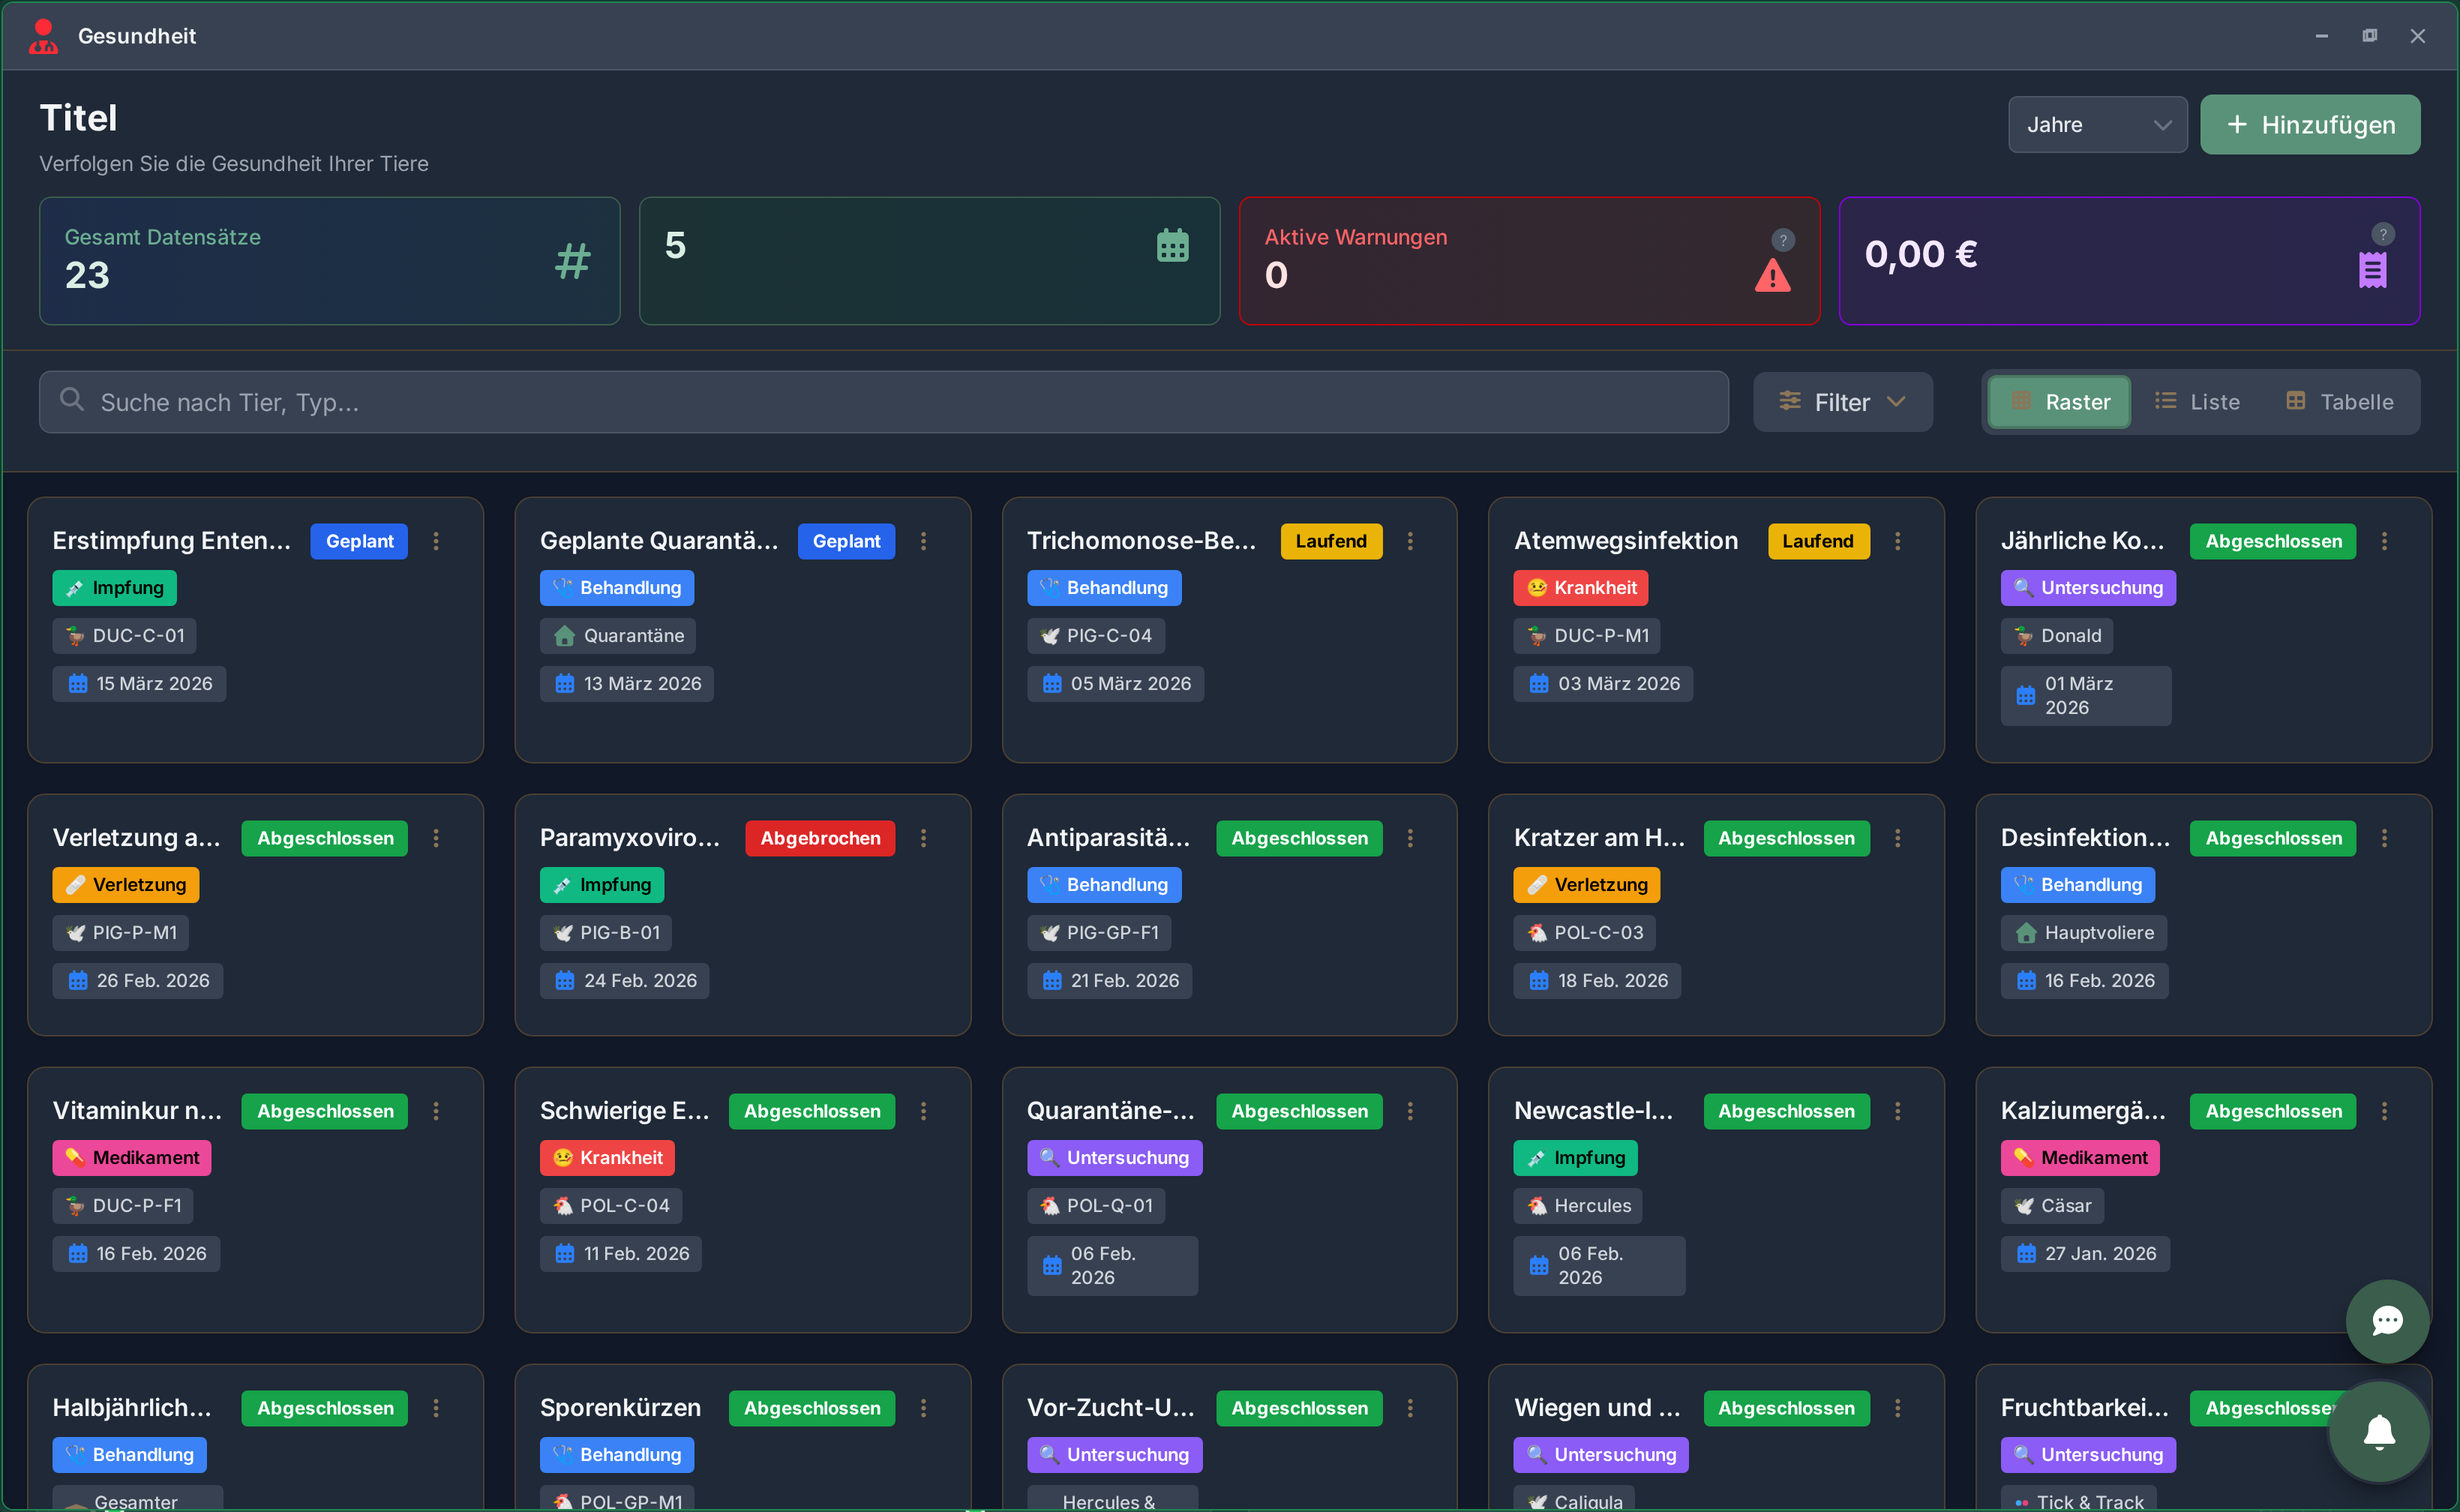Expand the Filter dropdown
2460x1512 pixels.
pos(1842,402)
